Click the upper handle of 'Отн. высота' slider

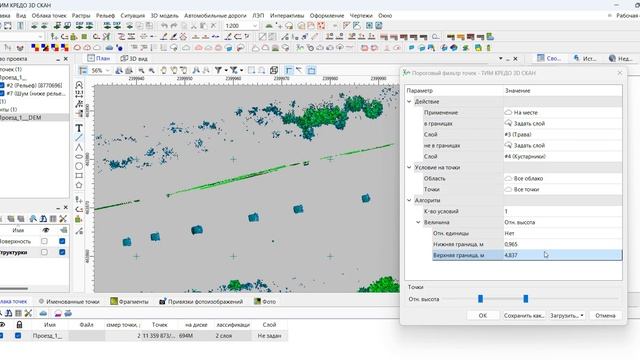(526, 299)
